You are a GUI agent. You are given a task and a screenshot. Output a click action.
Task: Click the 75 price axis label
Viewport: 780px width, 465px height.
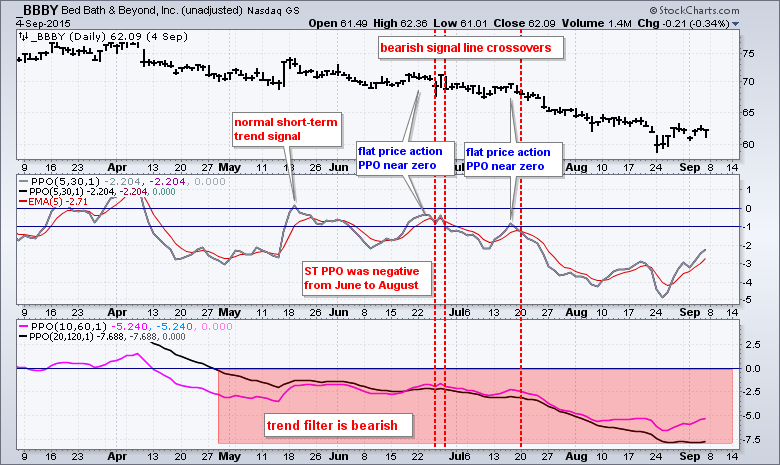748,53
